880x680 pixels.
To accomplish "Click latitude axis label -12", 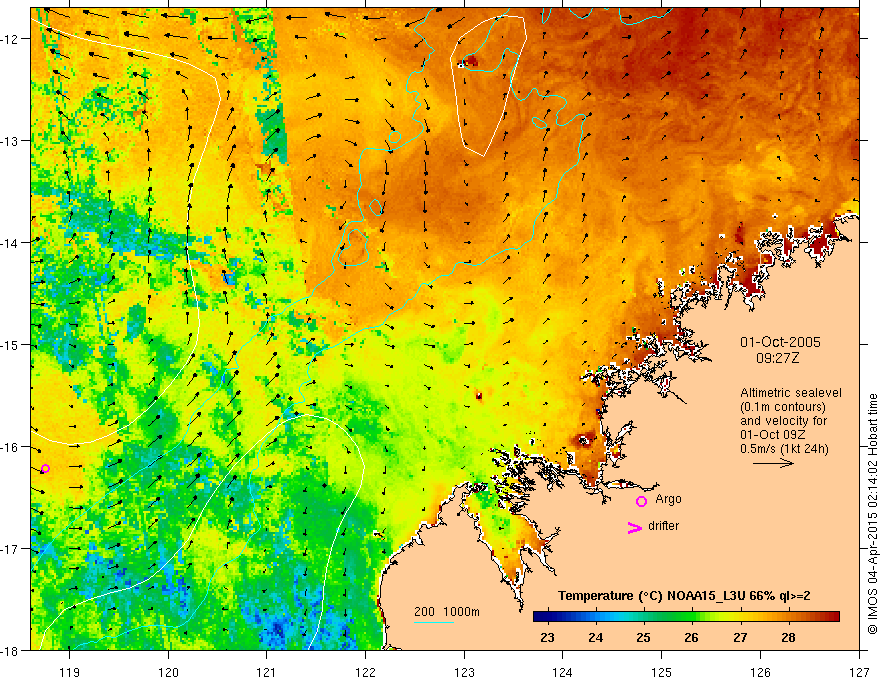I will point(12,39).
